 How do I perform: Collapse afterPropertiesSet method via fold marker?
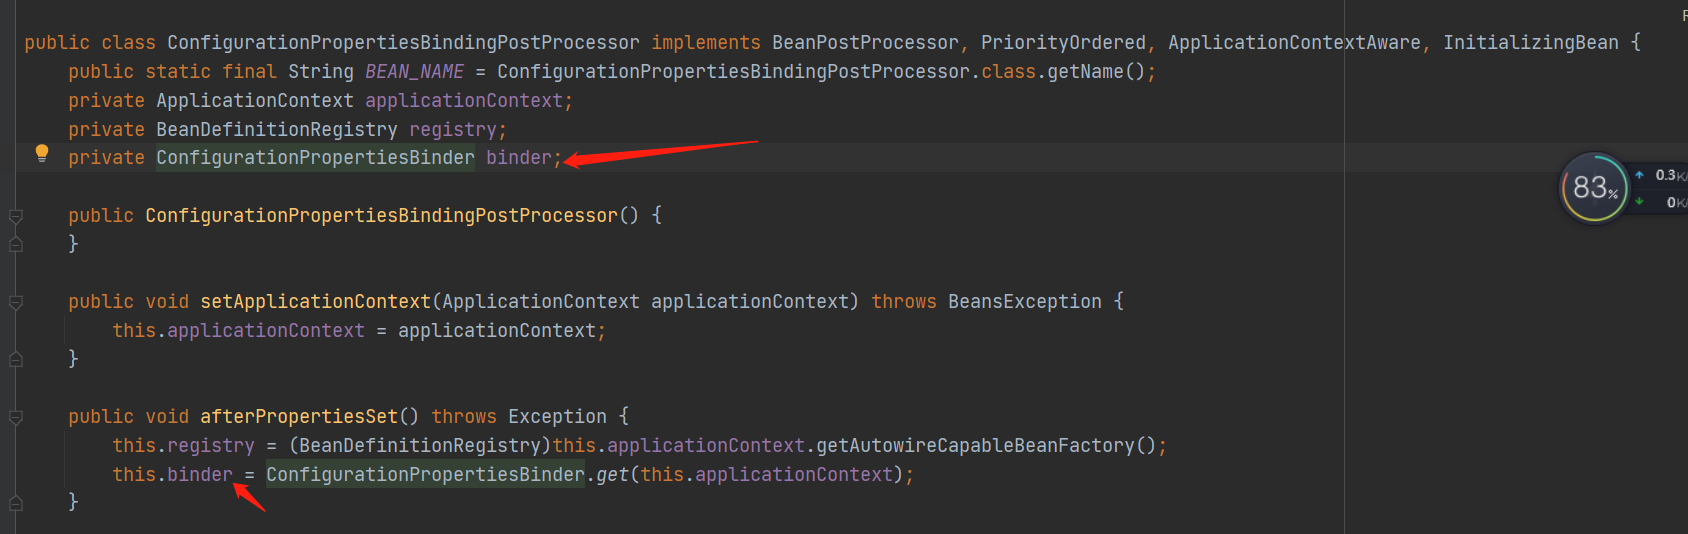(x=16, y=417)
